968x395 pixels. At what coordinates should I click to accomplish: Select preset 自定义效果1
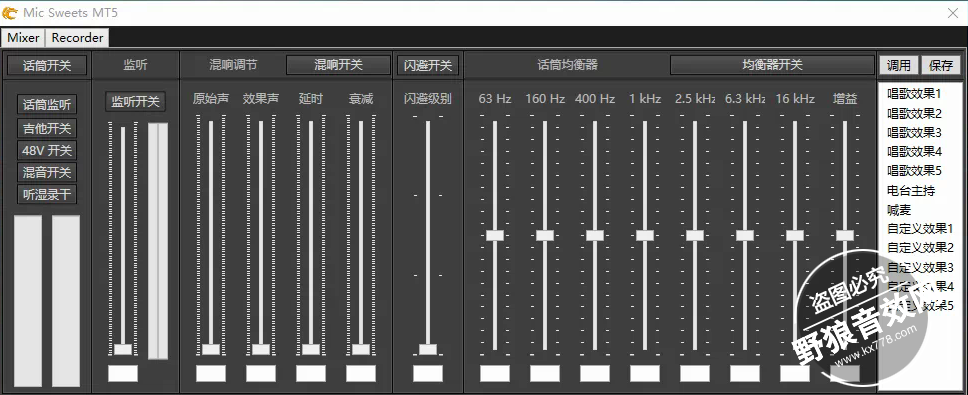click(x=920, y=229)
